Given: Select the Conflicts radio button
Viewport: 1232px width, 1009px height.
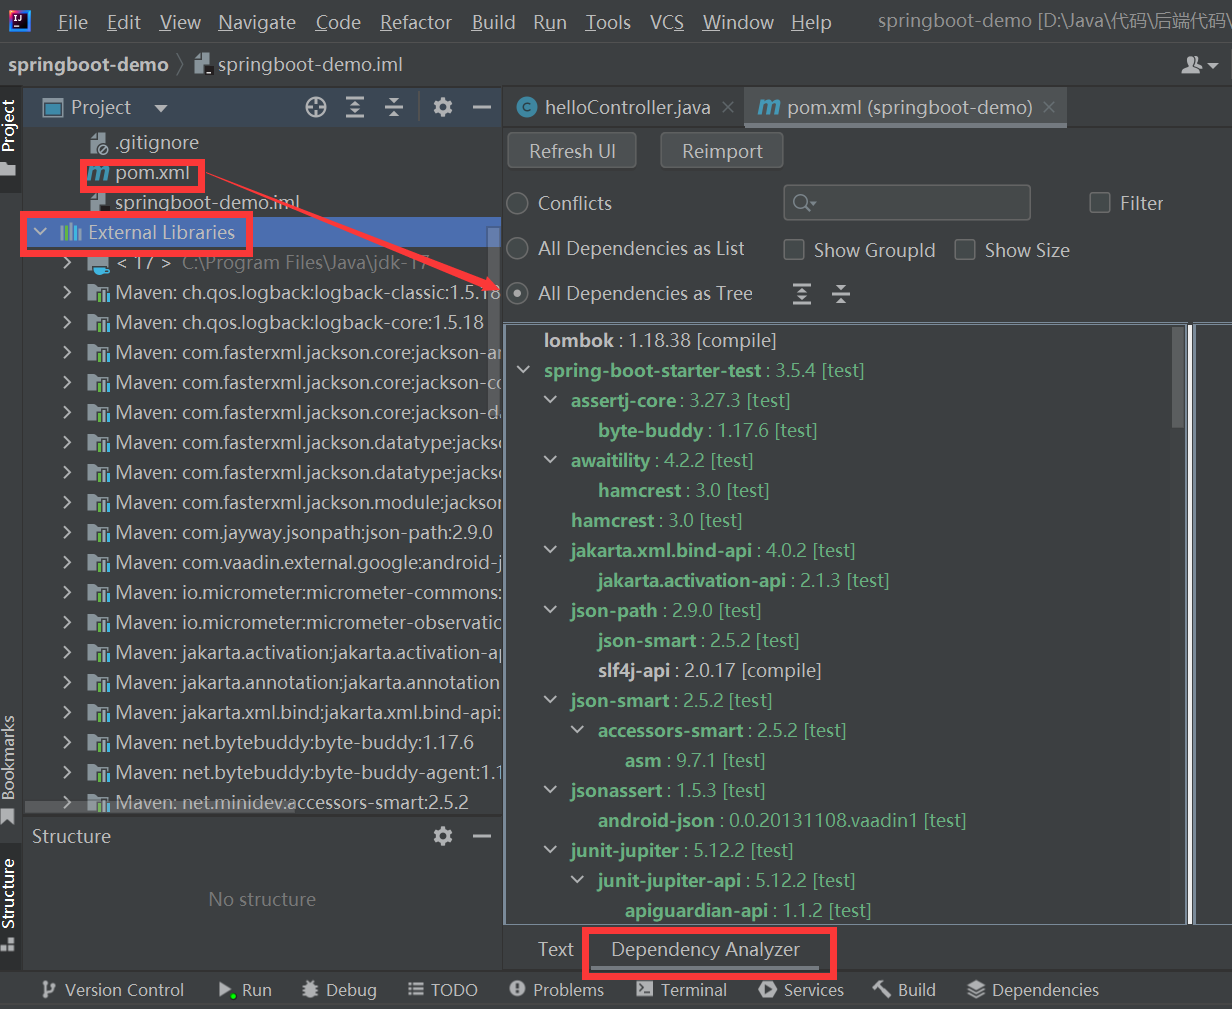Looking at the screenshot, I should (517, 204).
